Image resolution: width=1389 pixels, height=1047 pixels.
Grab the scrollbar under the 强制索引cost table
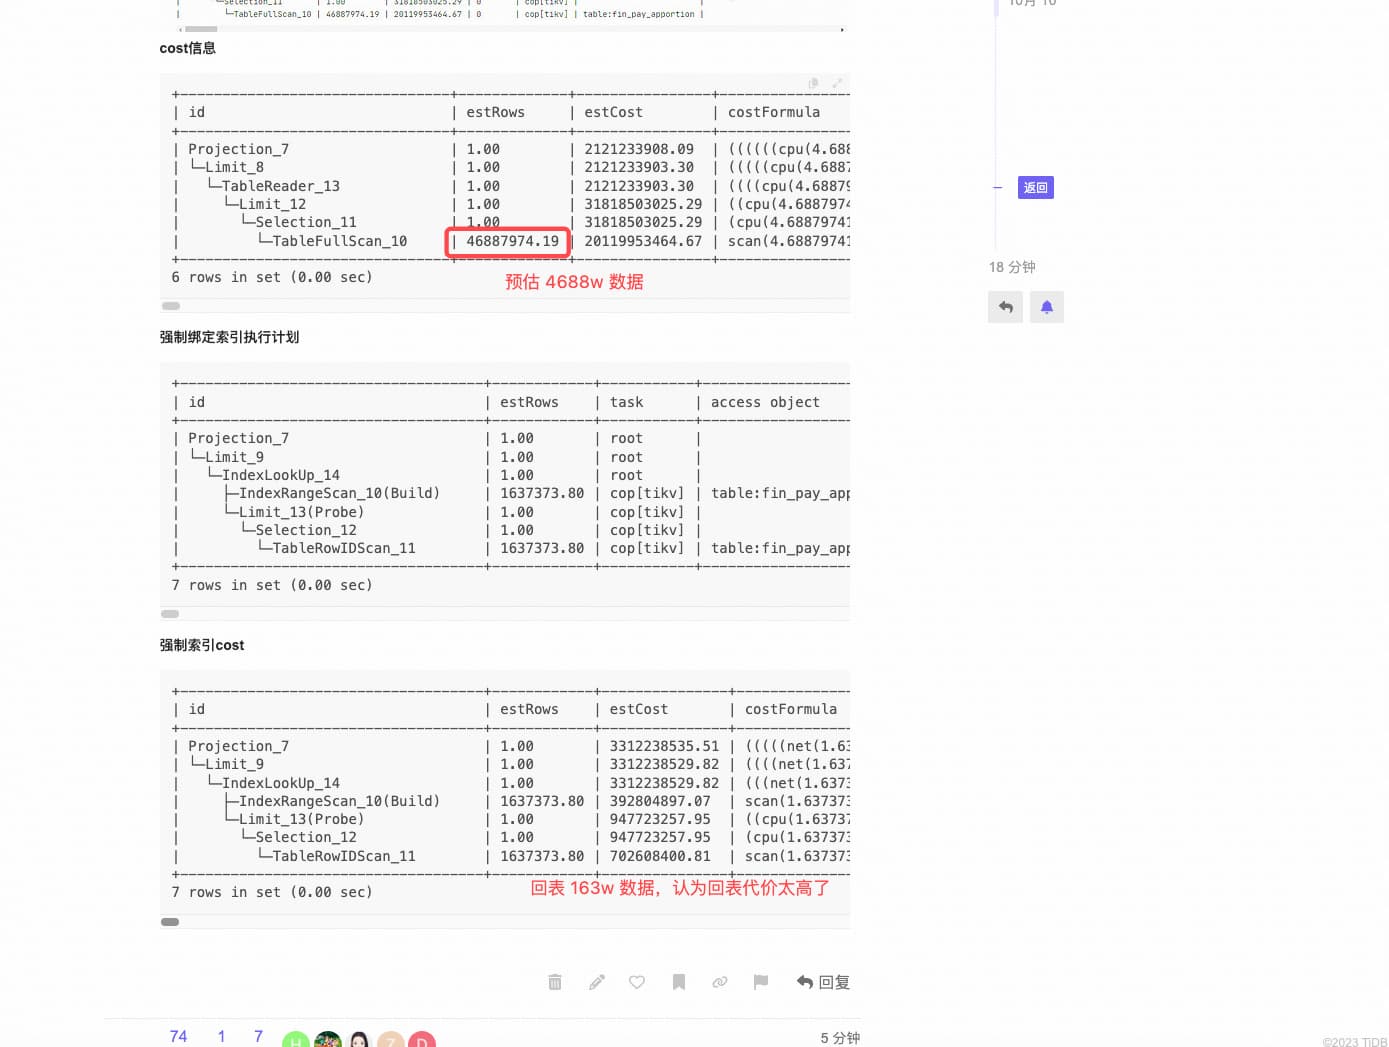coord(170,922)
